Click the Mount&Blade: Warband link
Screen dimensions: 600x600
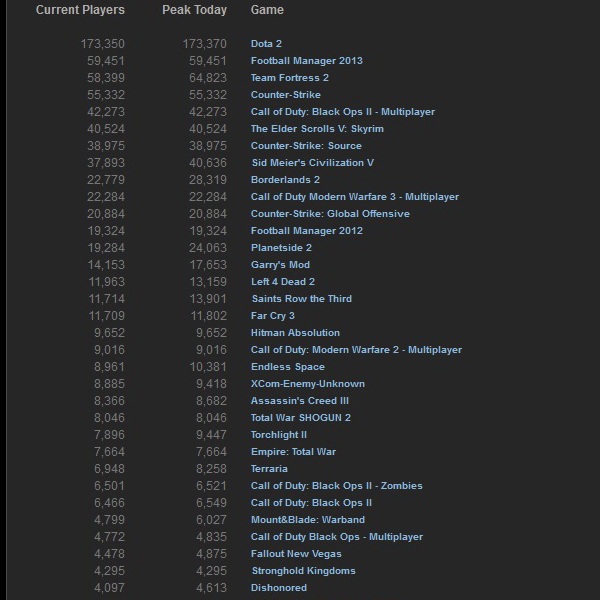[x=308, y=520]
